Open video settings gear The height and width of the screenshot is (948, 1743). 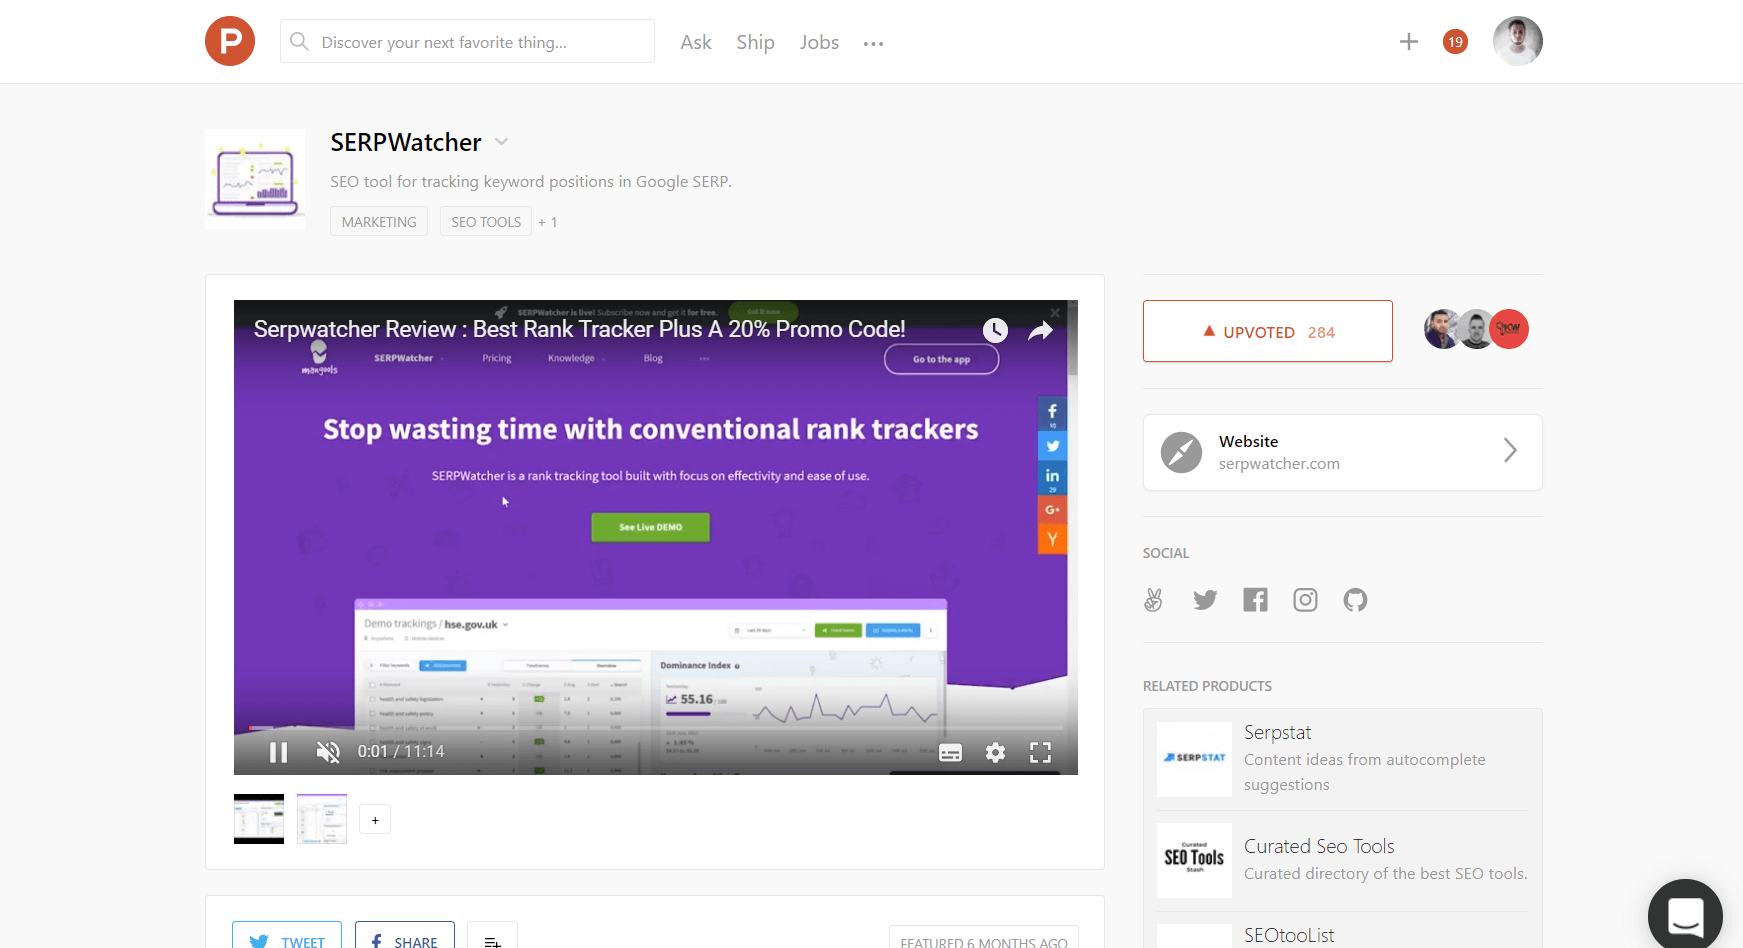click(x=995, y=752)
